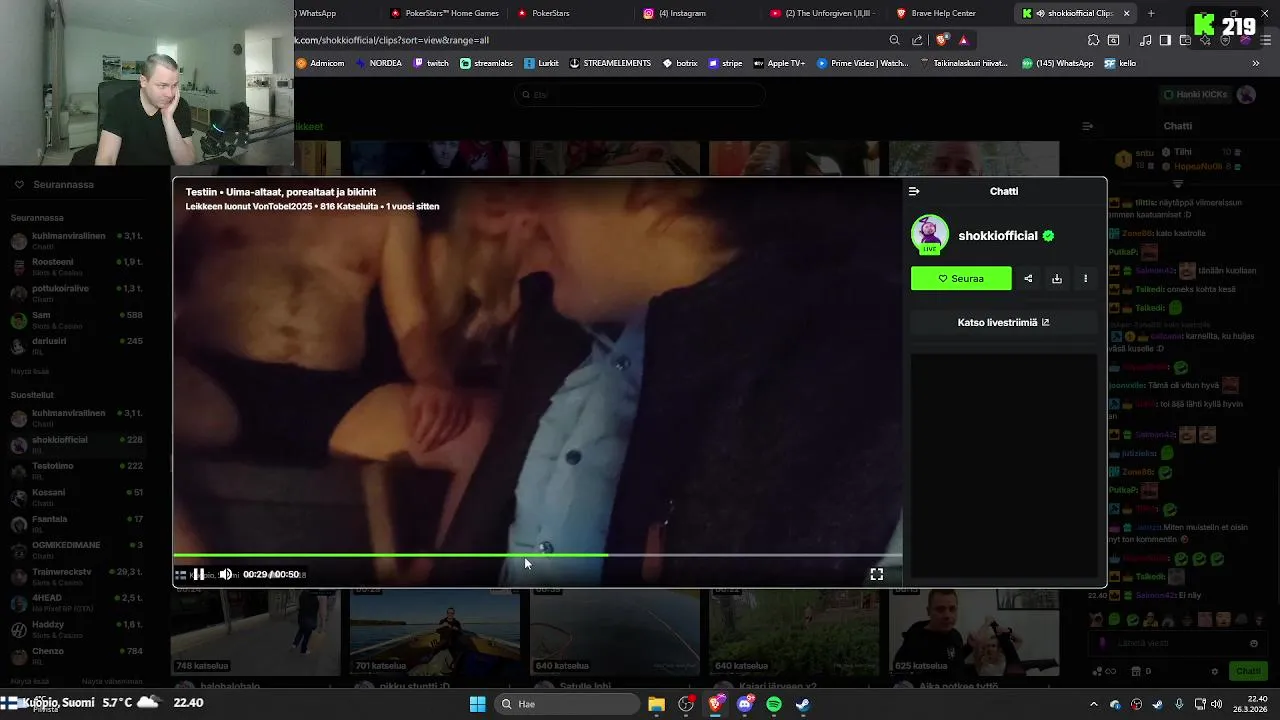Share the clip
The height and width of the screenshot is (720, 1280).
click(1028, 279)
